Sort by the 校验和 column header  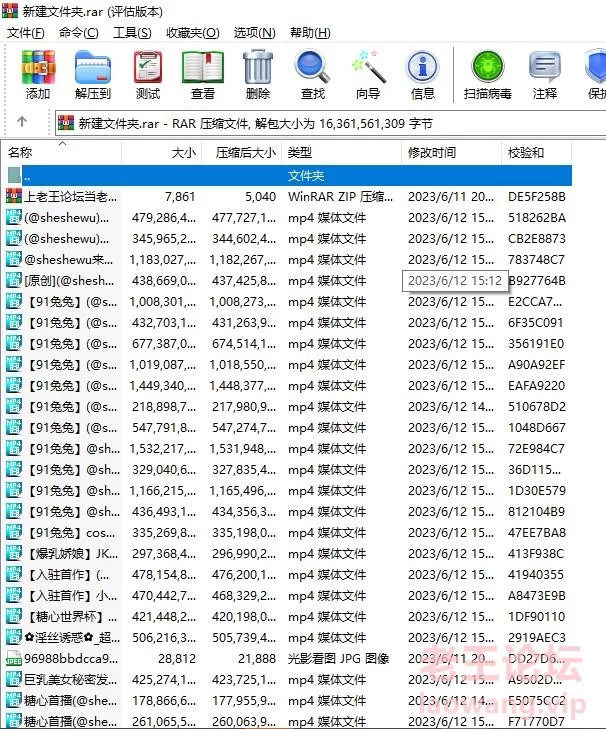[x=537, y=152]
